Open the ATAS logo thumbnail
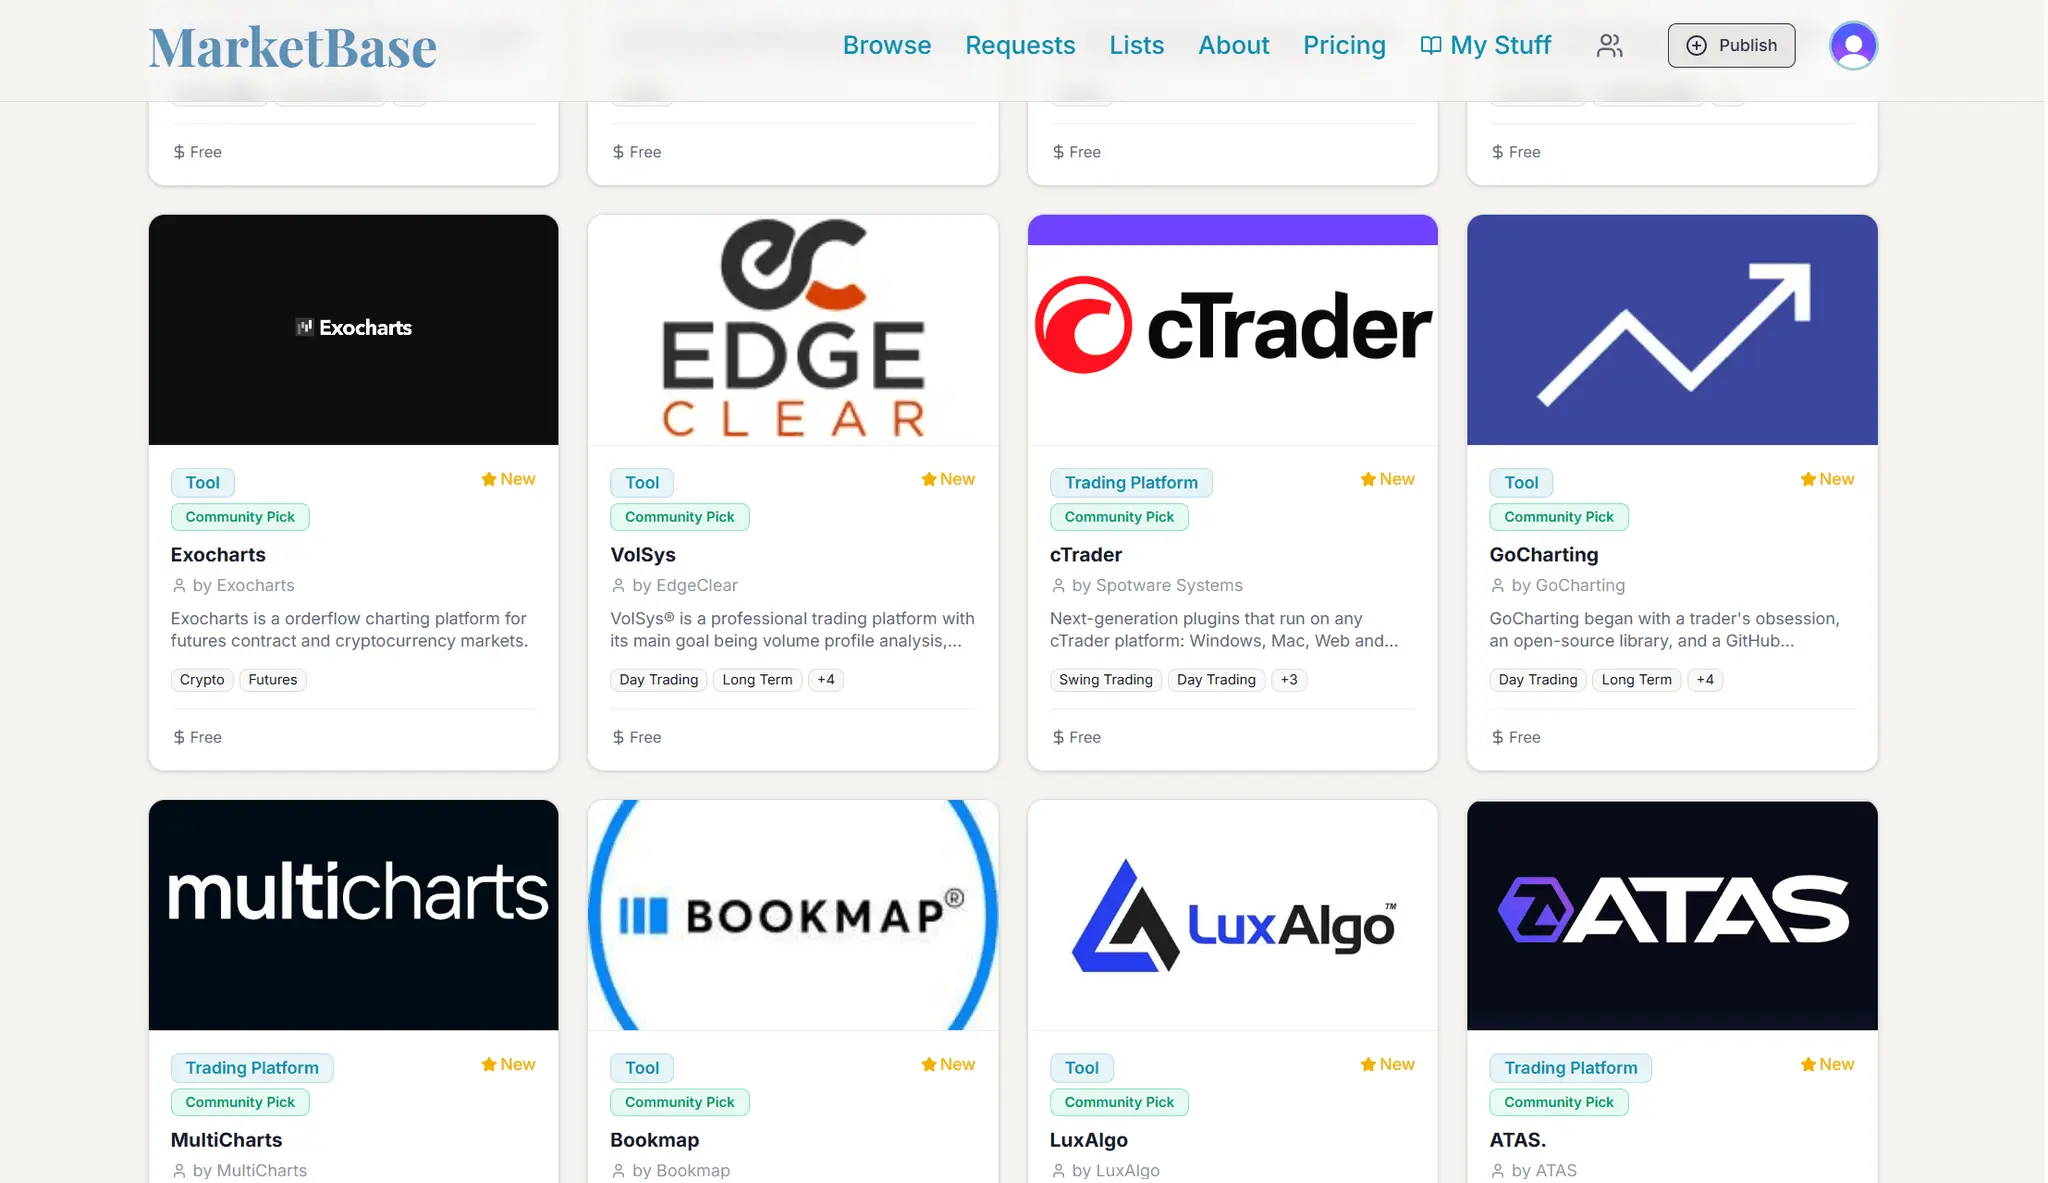The width and height of the screenshot is (2048, 1183). point(1672,914)
